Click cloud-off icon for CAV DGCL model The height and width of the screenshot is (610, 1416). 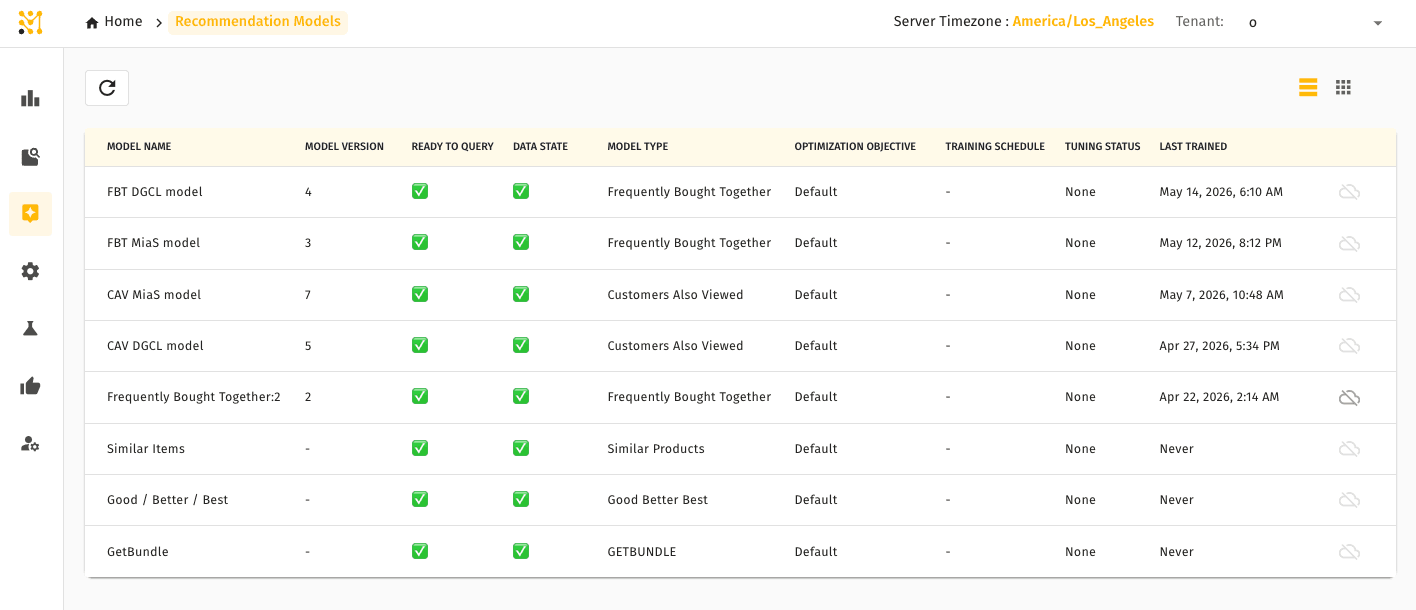(x=1349, y=346)
